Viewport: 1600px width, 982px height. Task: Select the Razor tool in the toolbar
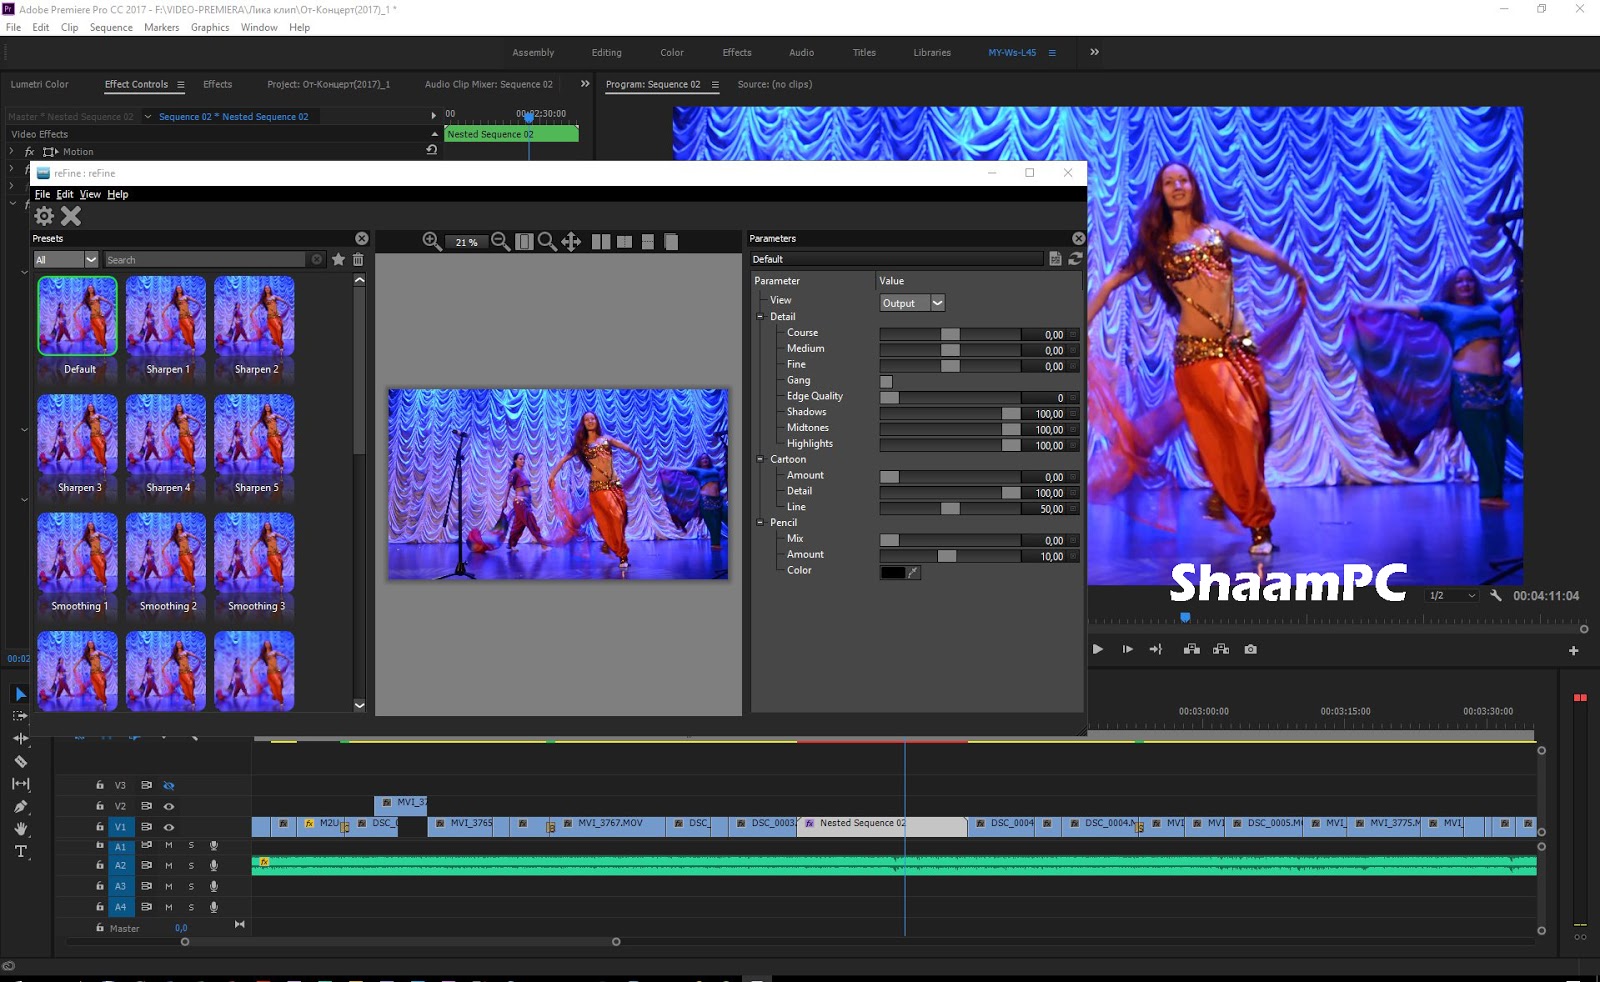[x=20, y=762]
